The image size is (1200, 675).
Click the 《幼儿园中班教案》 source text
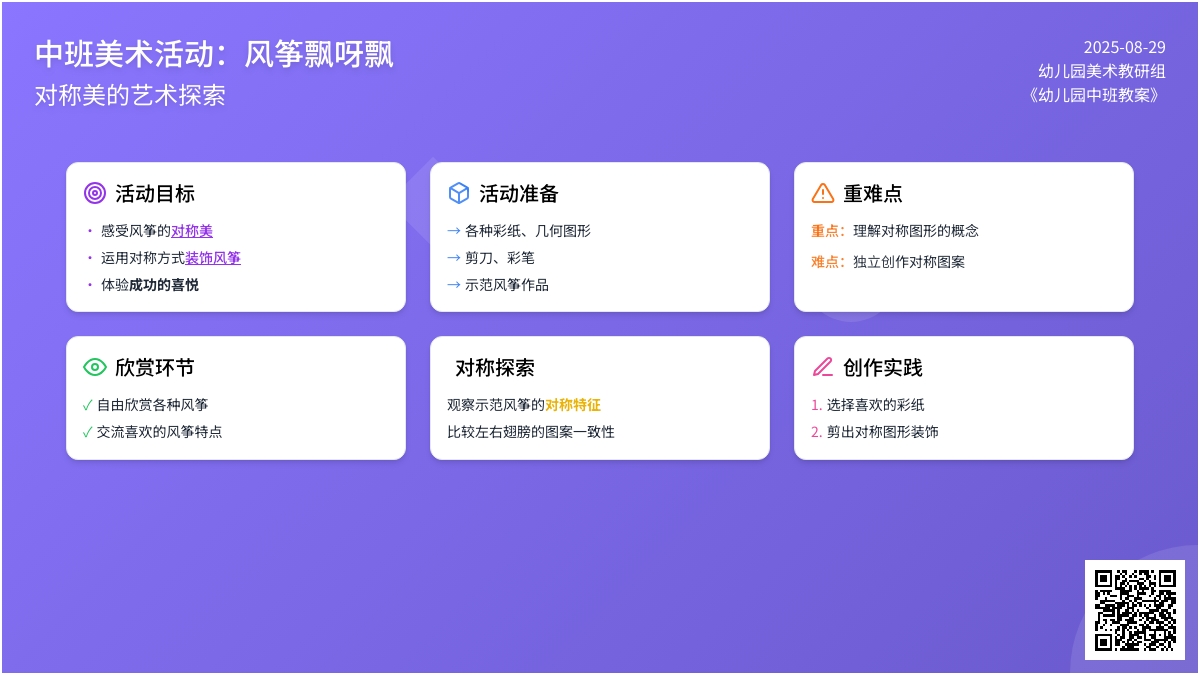(1096, 95)
